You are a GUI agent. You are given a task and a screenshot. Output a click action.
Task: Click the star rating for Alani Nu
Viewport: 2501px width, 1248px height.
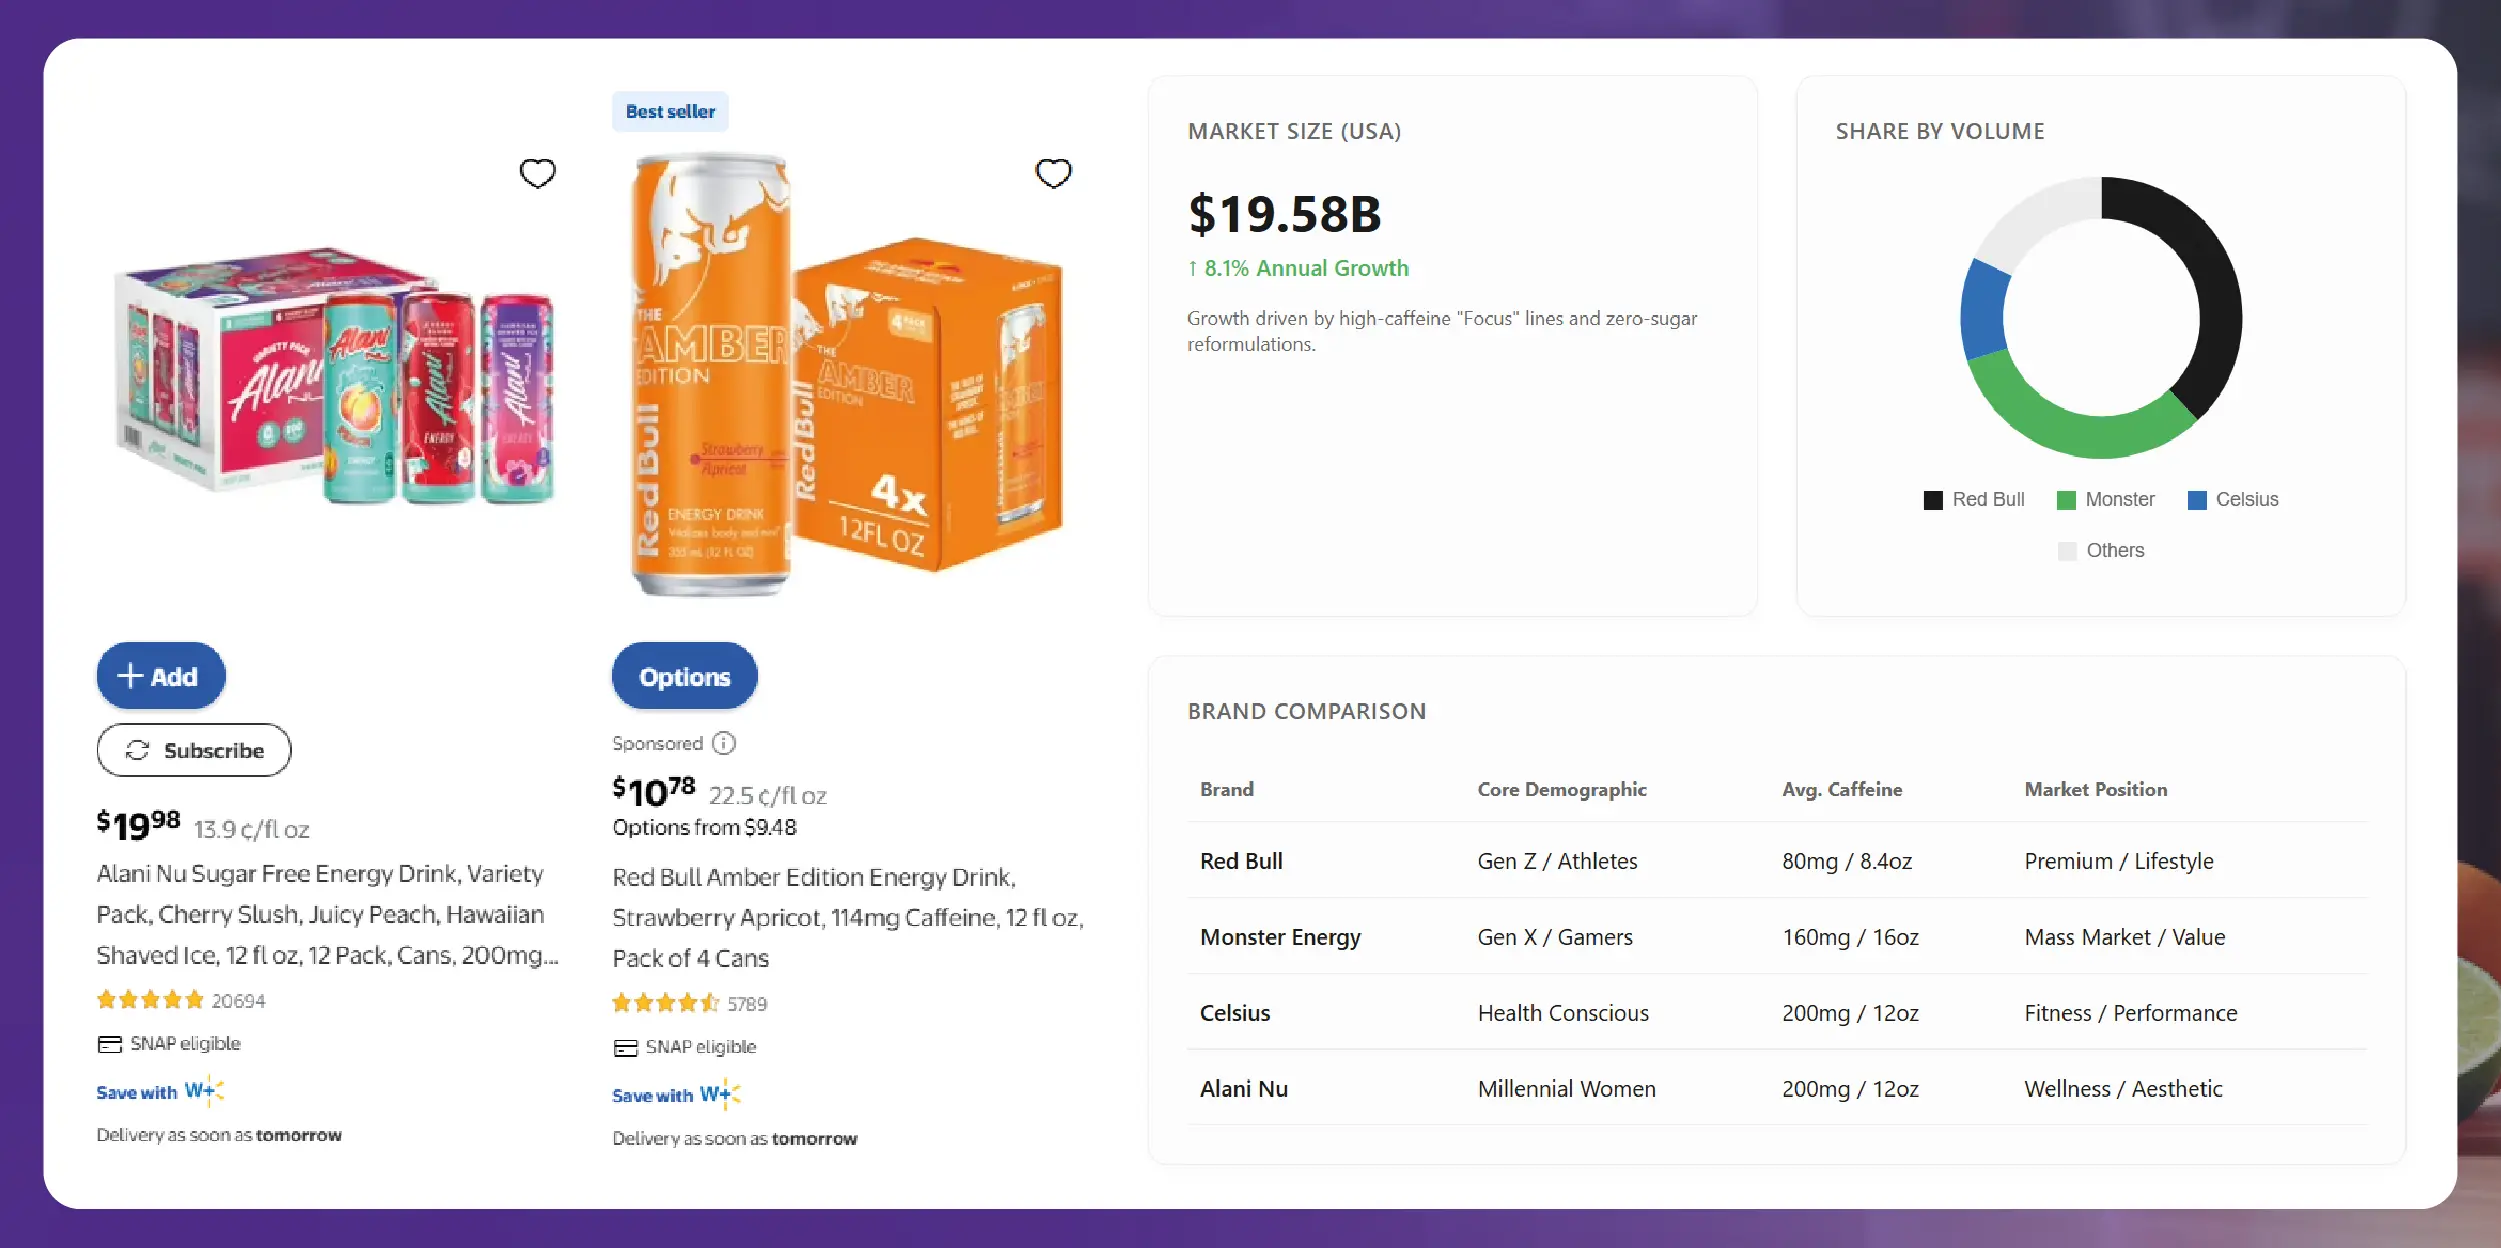point(150,1000)
